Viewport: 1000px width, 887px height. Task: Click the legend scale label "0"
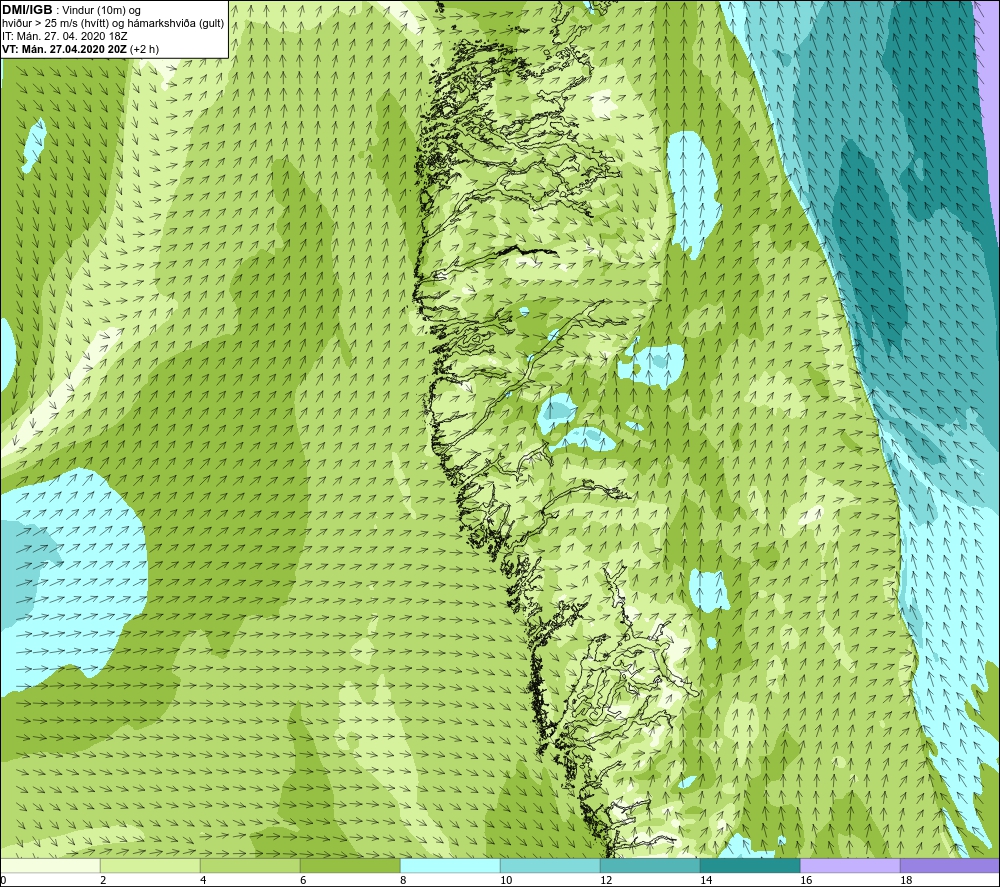pyautogui.click(x=3, y=881)
